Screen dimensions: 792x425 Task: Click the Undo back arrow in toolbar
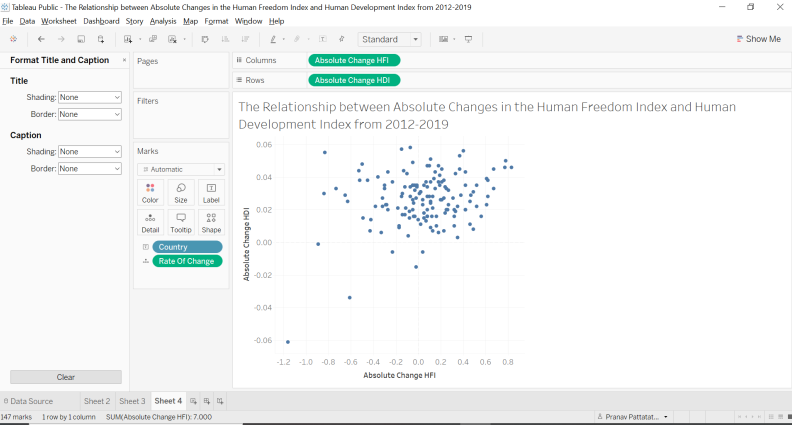(41, 39)
